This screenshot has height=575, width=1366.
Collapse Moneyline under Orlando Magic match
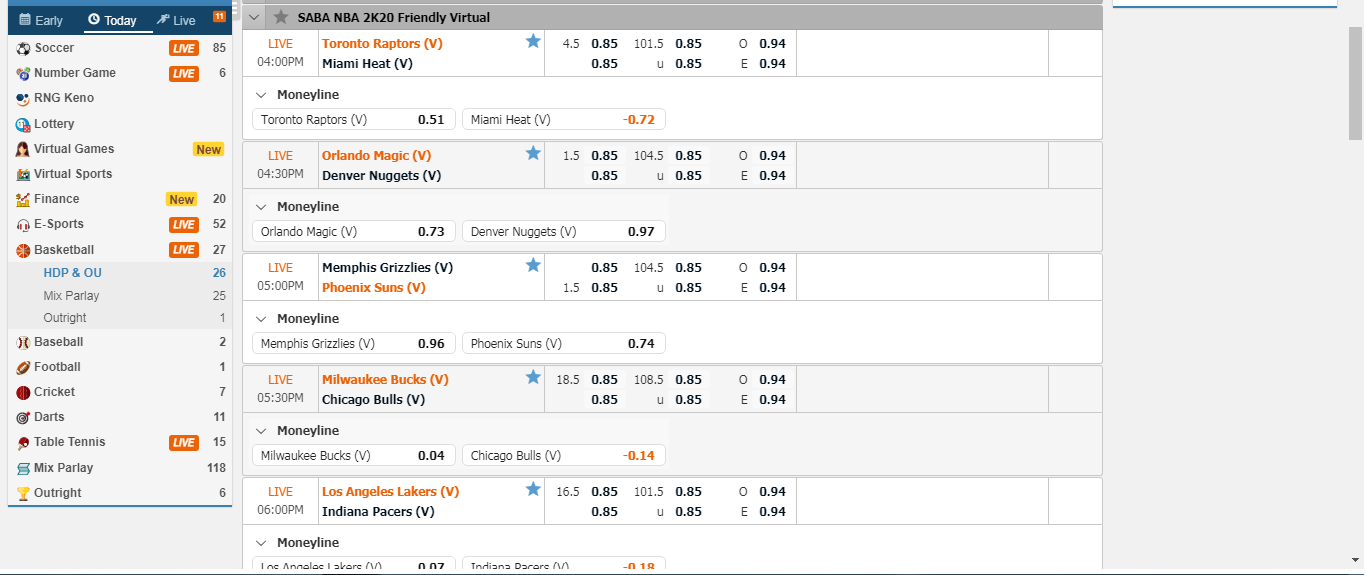point(261,207)
